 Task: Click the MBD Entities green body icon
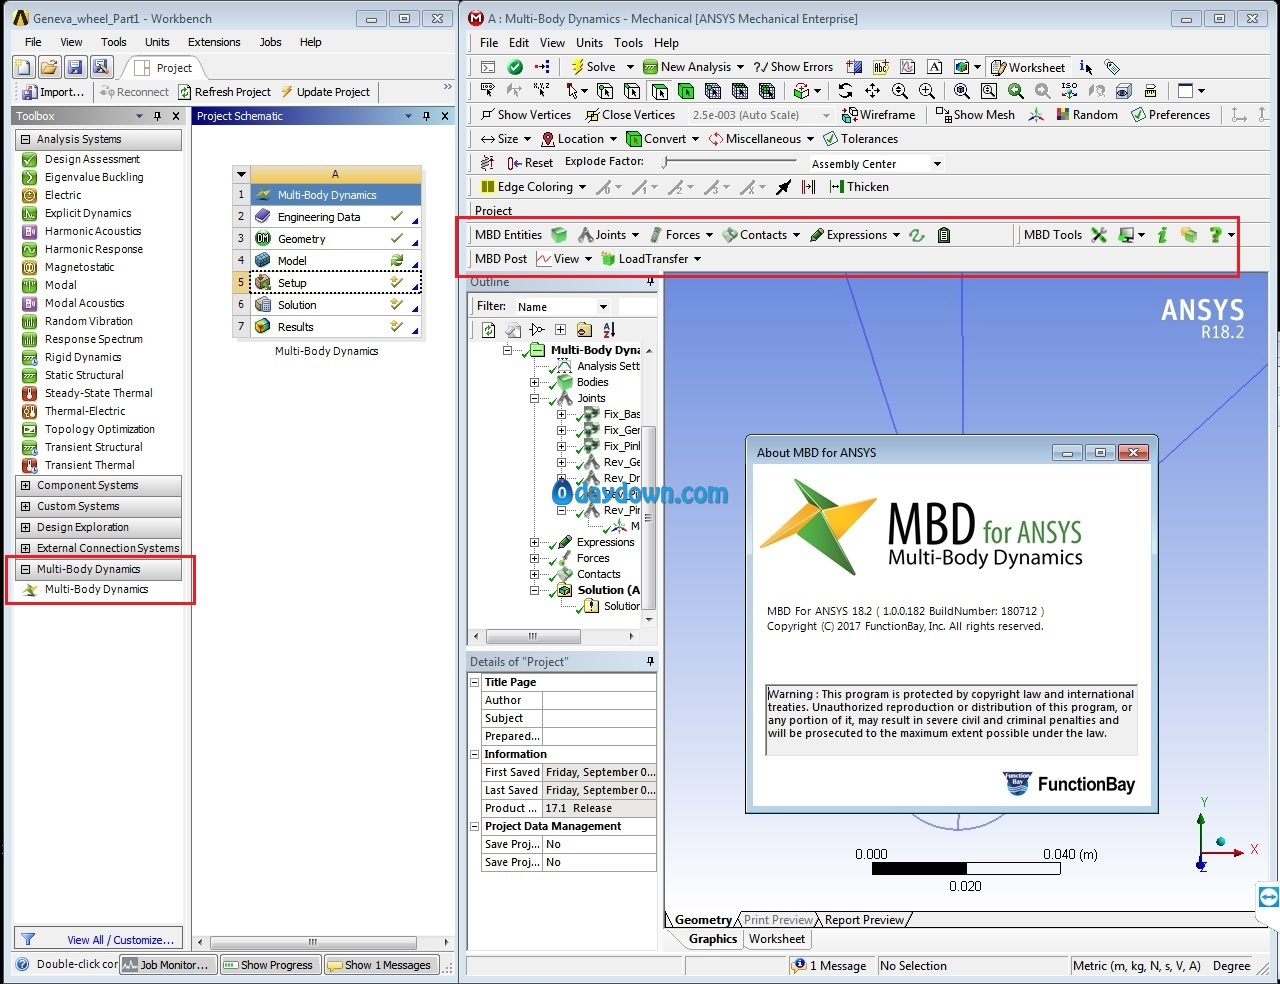pyautogui.click(x=559, y=235)
